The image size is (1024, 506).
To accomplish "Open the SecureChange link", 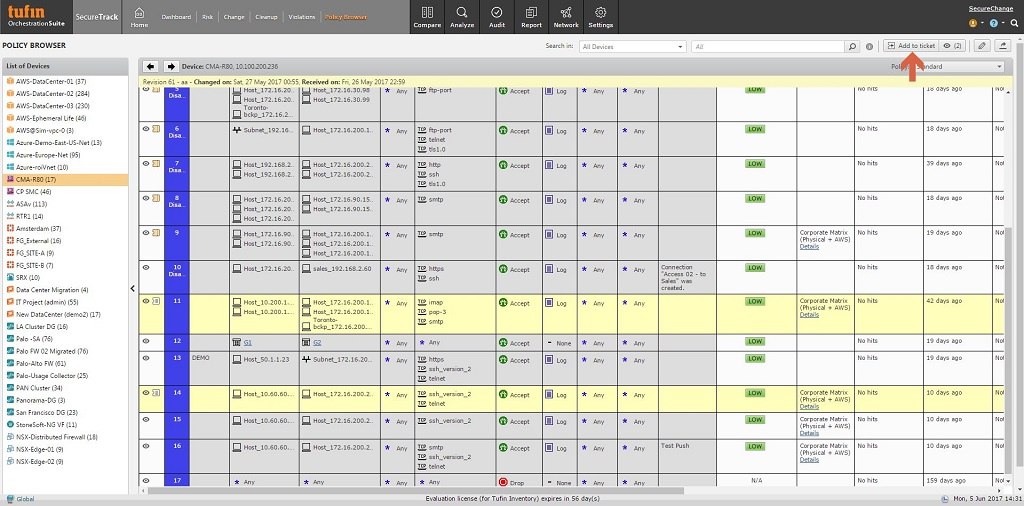I will 991,9.
